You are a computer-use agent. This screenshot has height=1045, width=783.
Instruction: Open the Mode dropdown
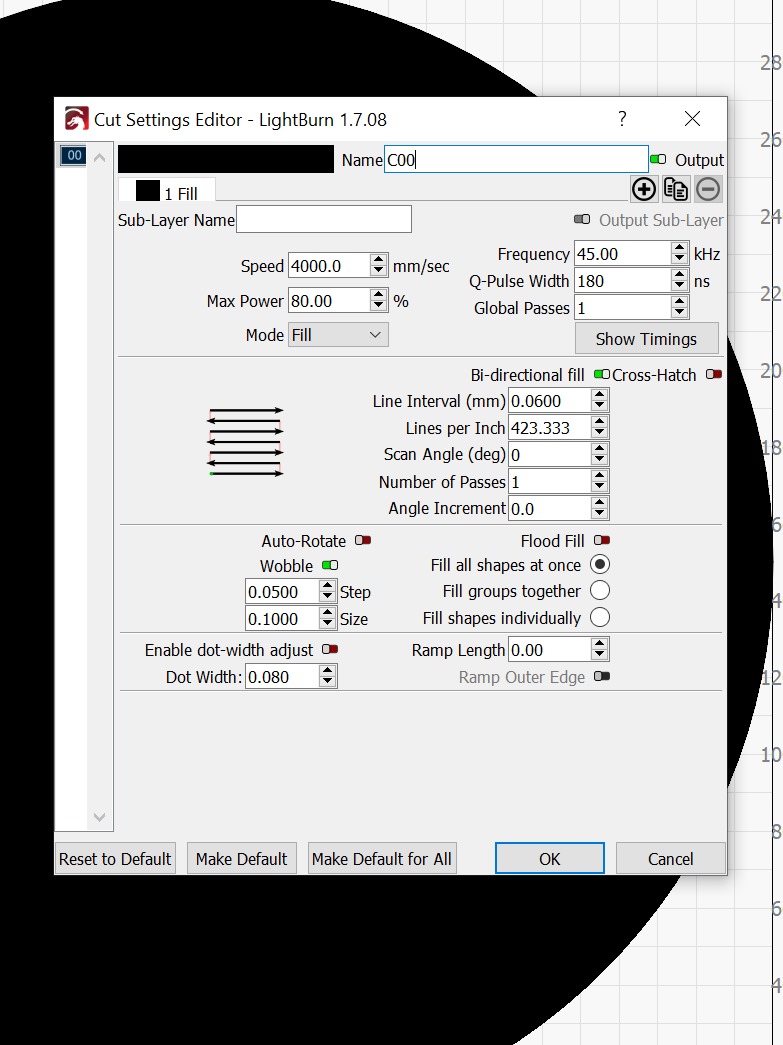338,335
